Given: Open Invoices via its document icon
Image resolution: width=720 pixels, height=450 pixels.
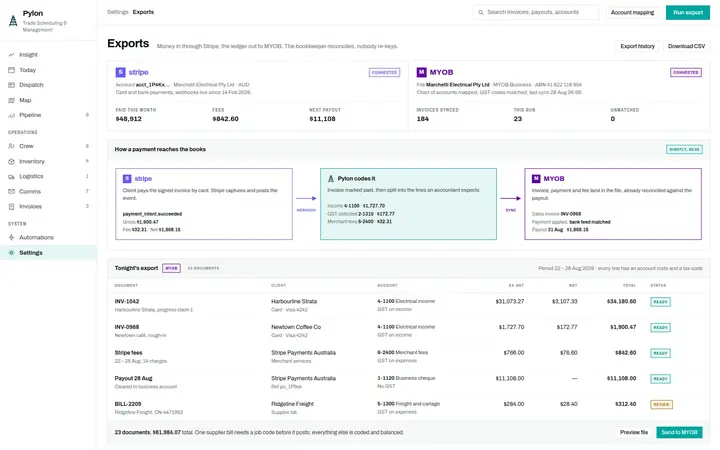Looking at the screenshot, I should coord(11,207).
